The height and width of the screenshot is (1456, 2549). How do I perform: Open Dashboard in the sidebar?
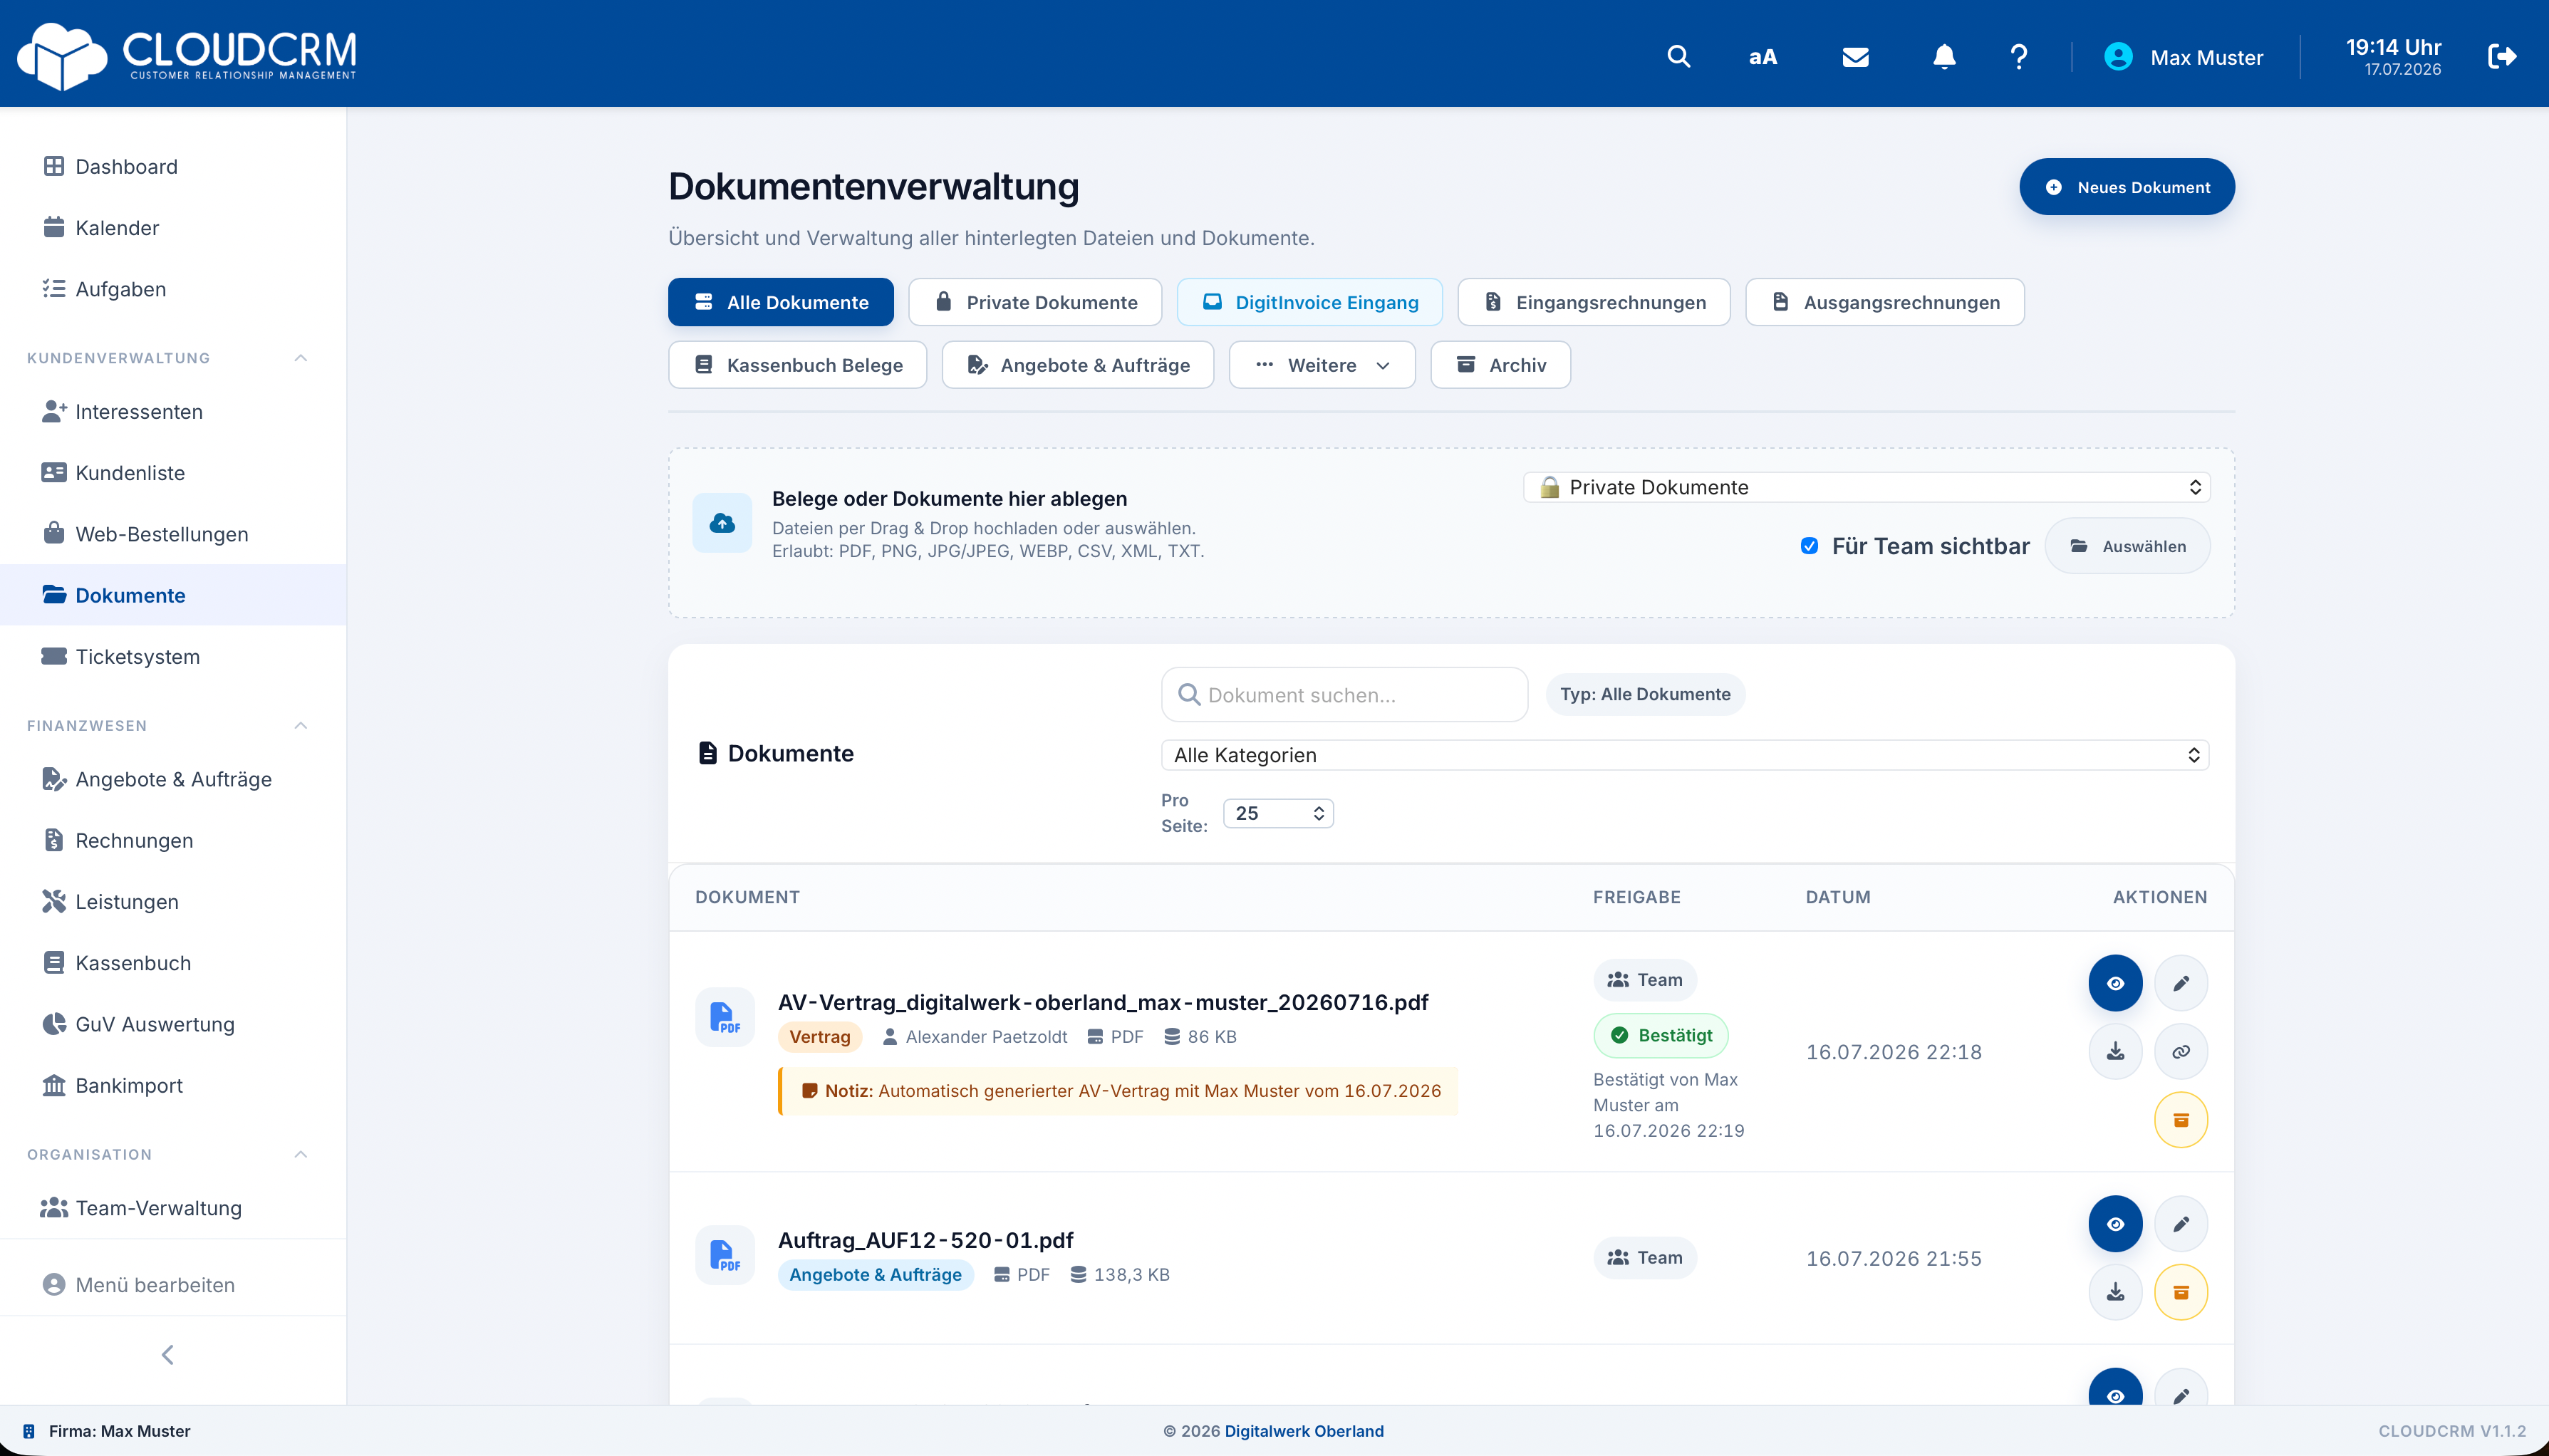pyautogui.click(x=173, y=167)
